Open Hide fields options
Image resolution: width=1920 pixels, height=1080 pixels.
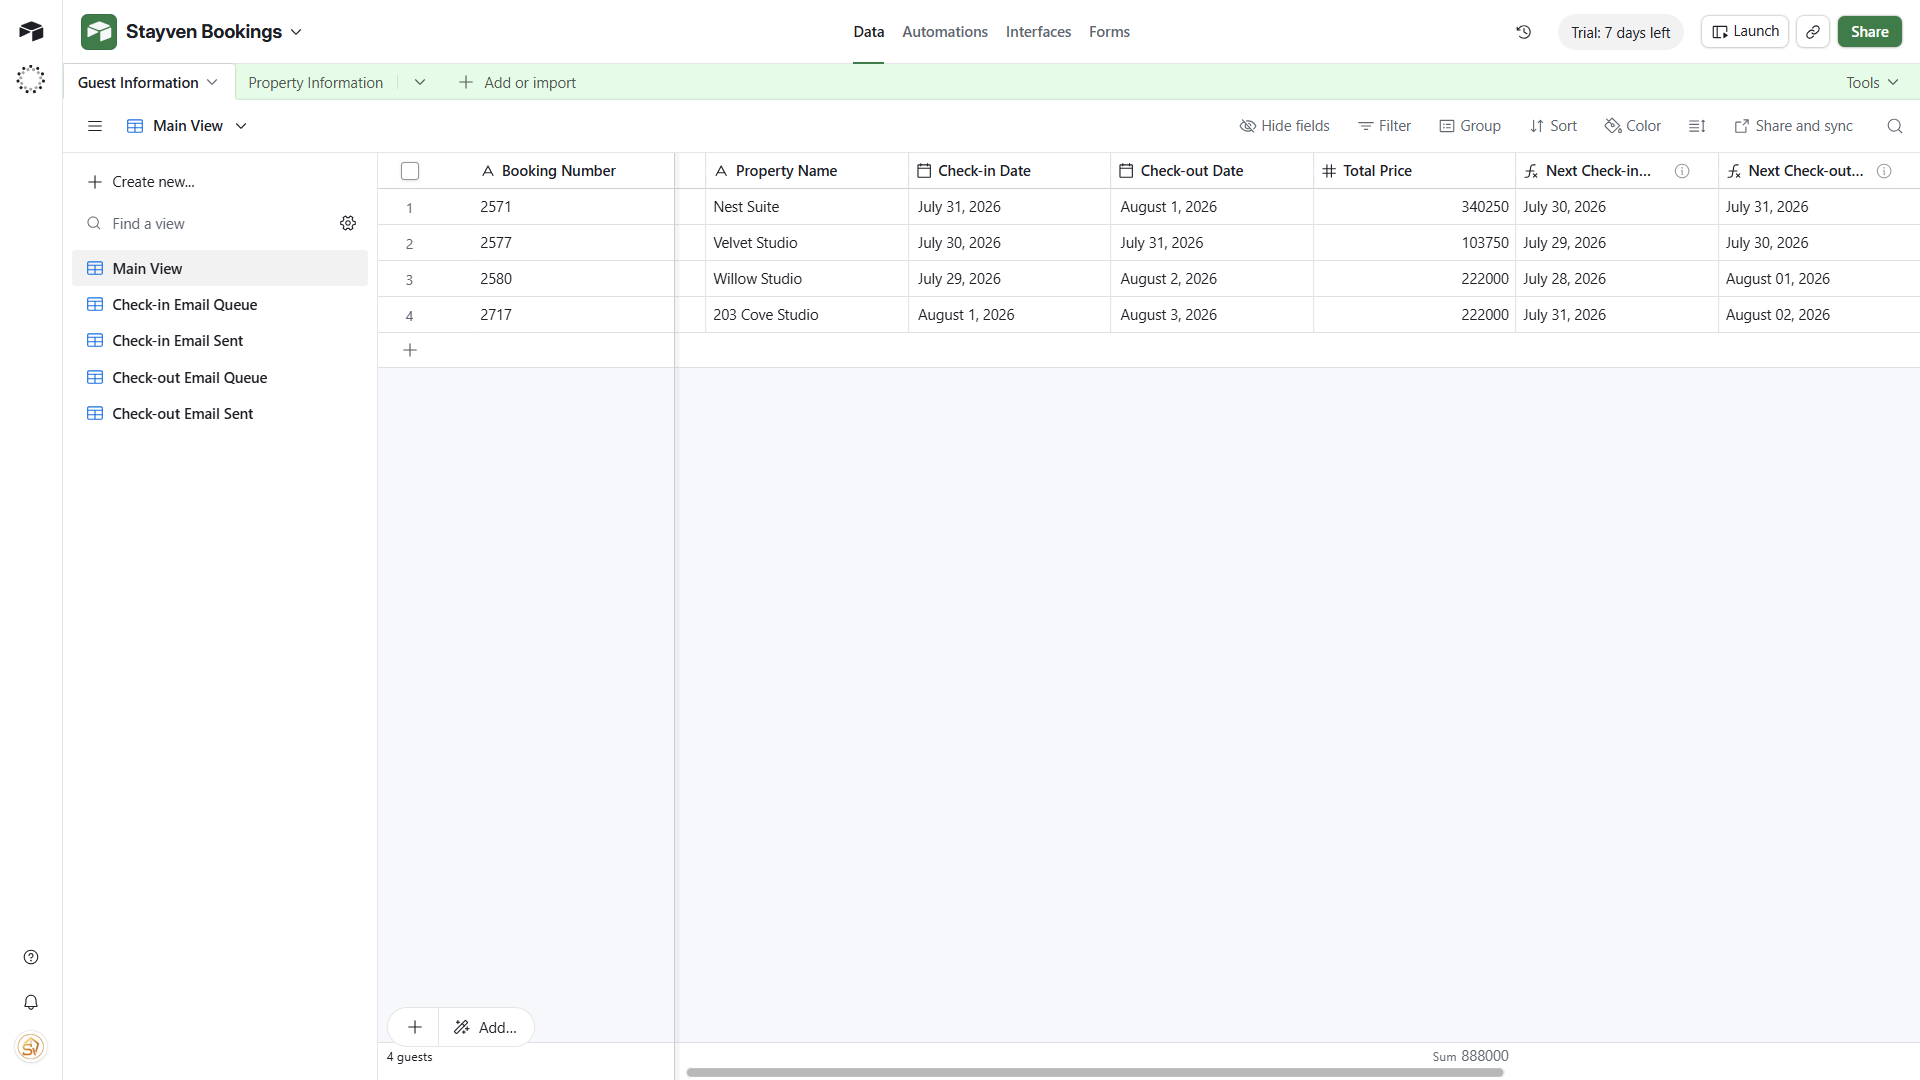pyautogui.click(x=1285, y=126)
